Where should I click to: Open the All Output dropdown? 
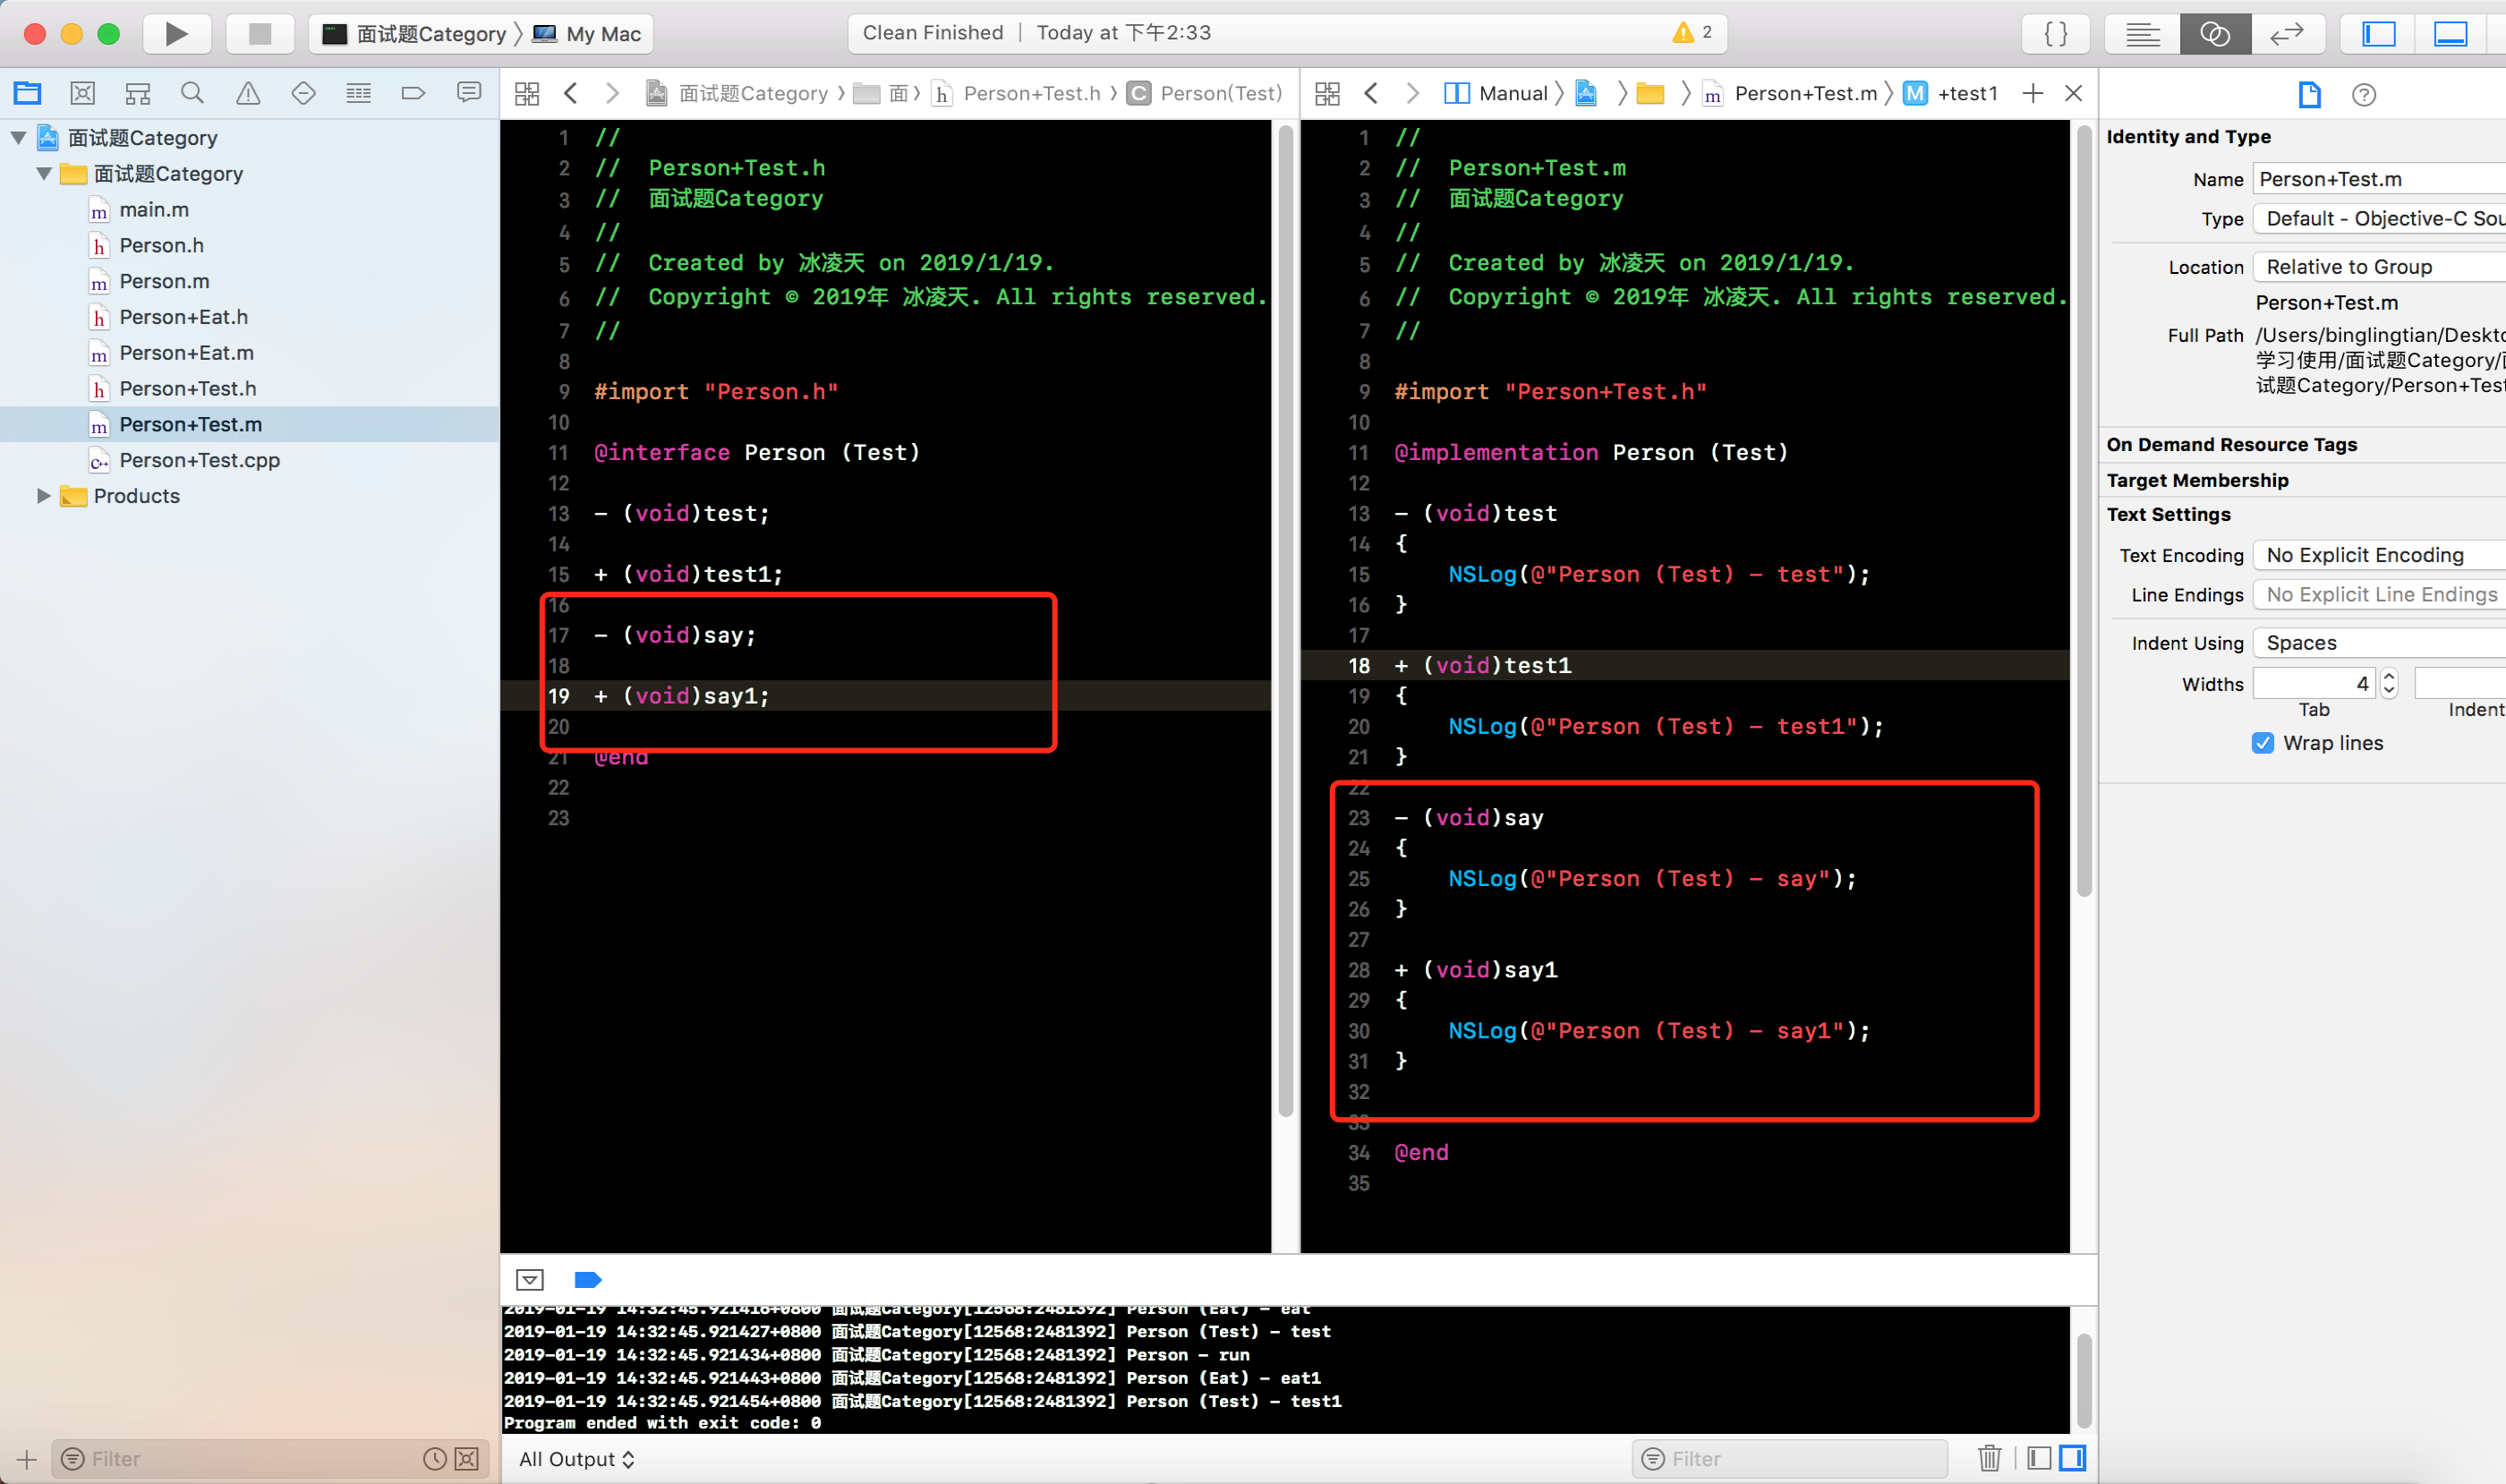click(576, 1459)
